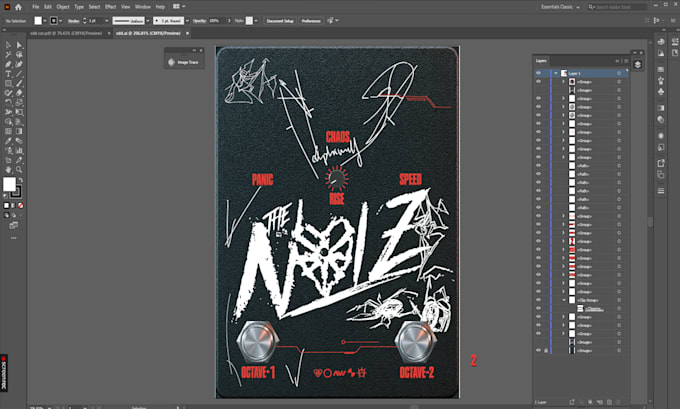Select the Scale tool
680x409 pixels.
[x=19, y=102]
